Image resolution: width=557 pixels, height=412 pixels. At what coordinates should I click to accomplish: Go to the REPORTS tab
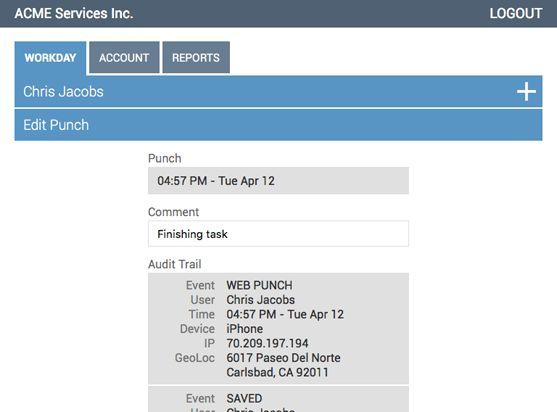click(196, 58)
